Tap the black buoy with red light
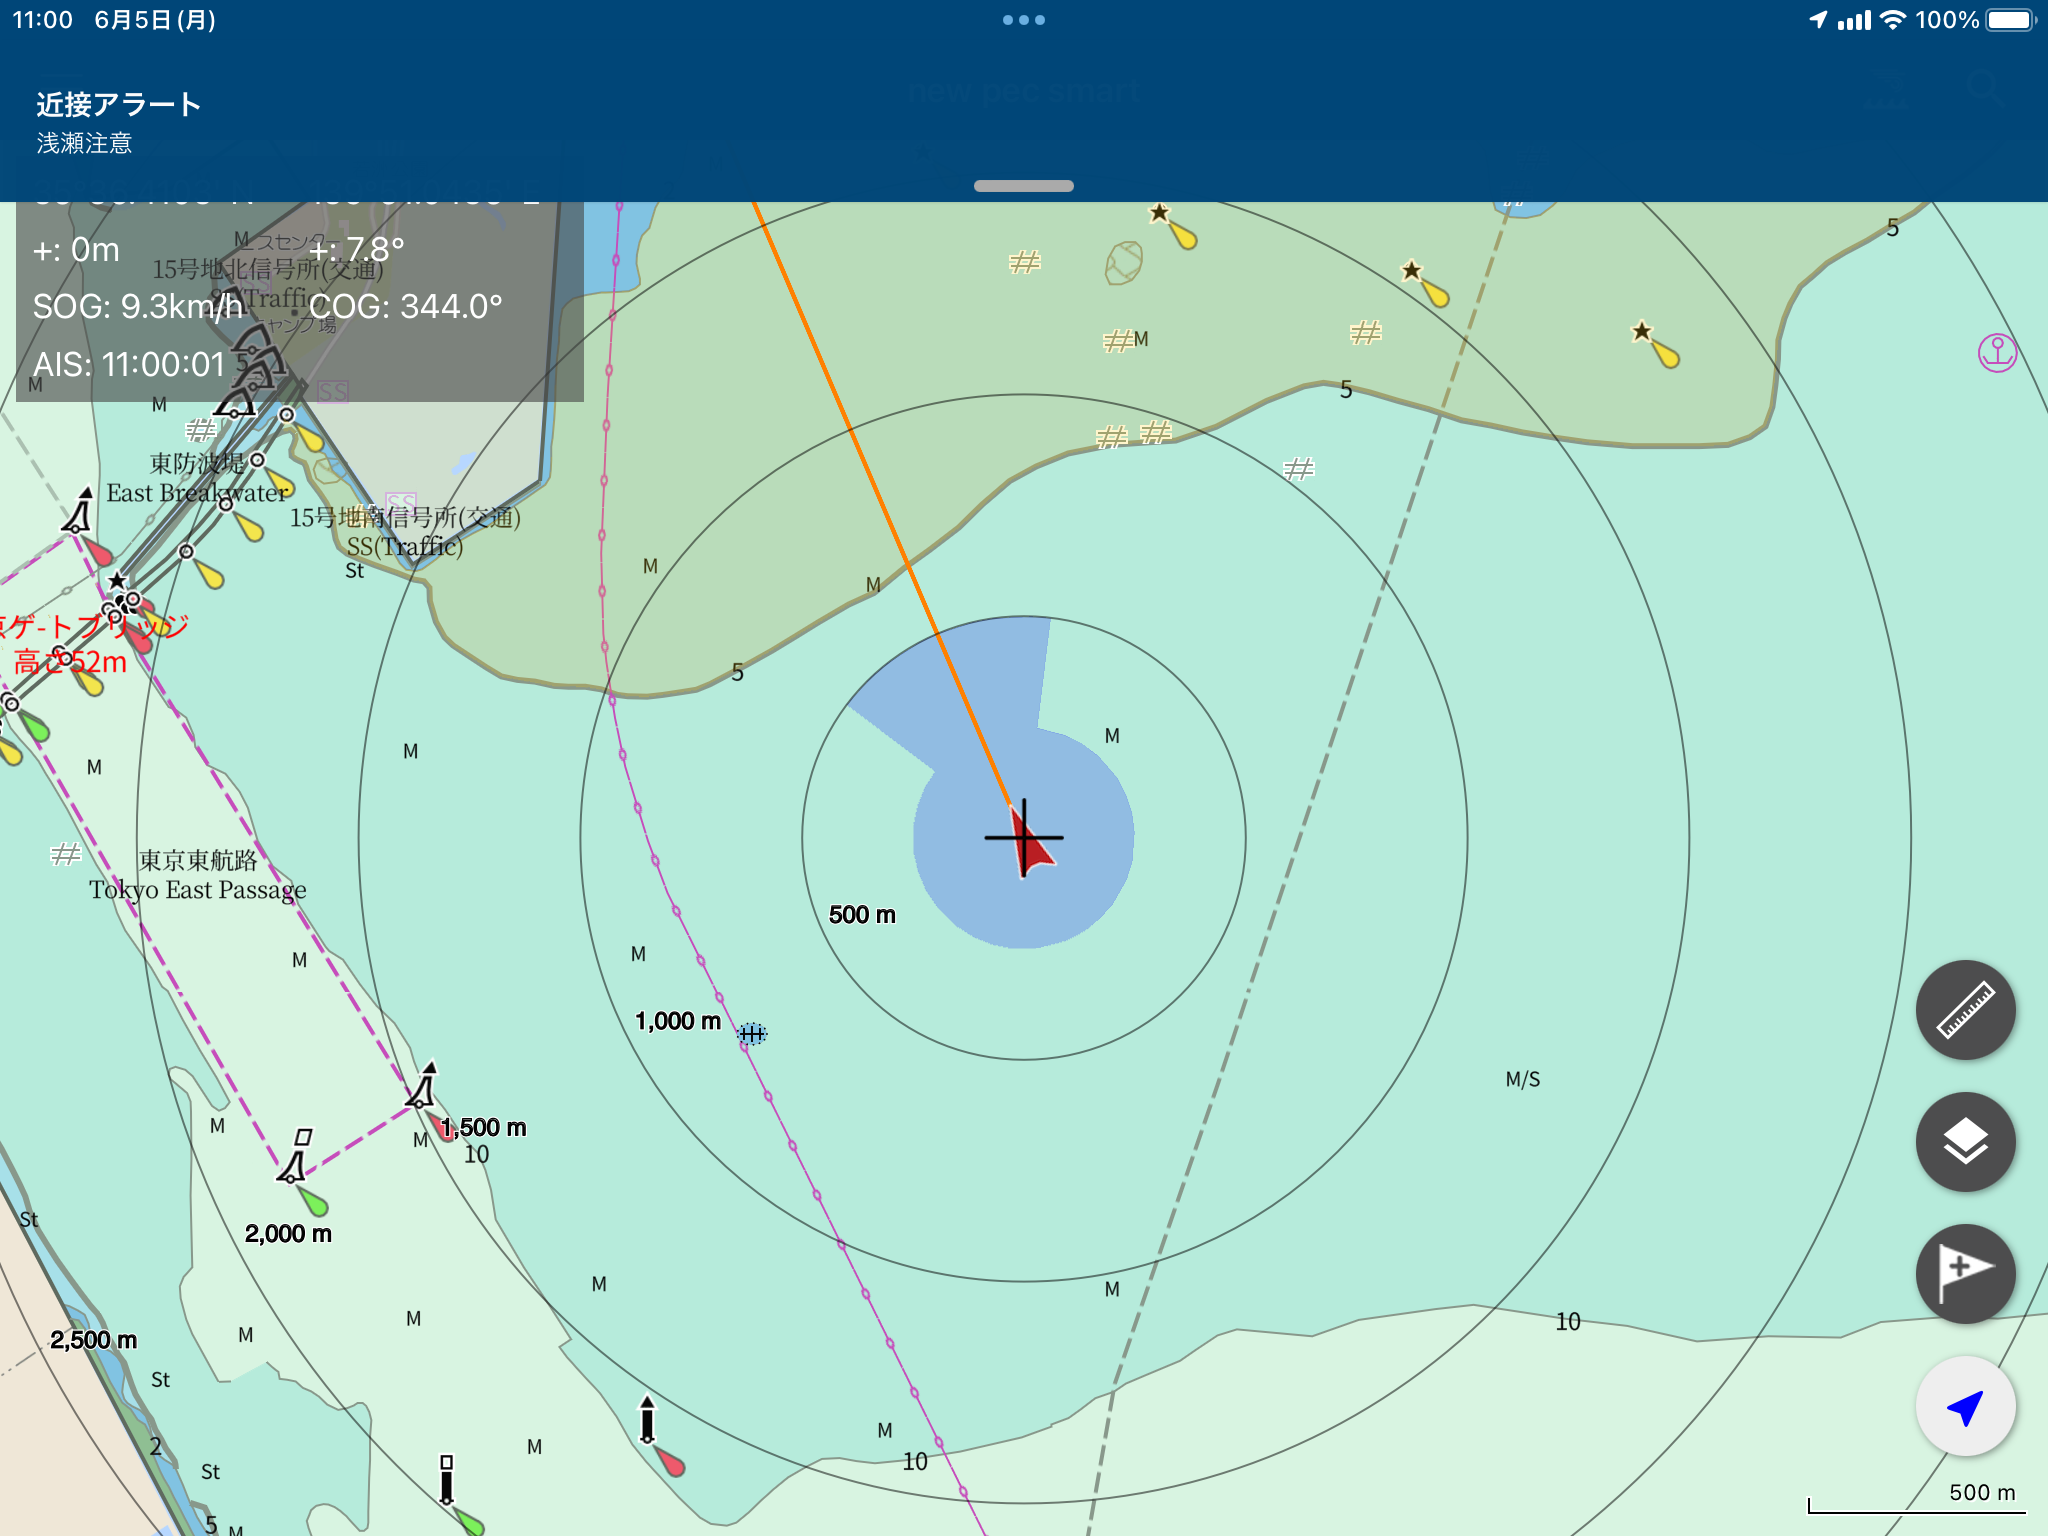Screen dimensions: 2048x1536 (648, 1422)
